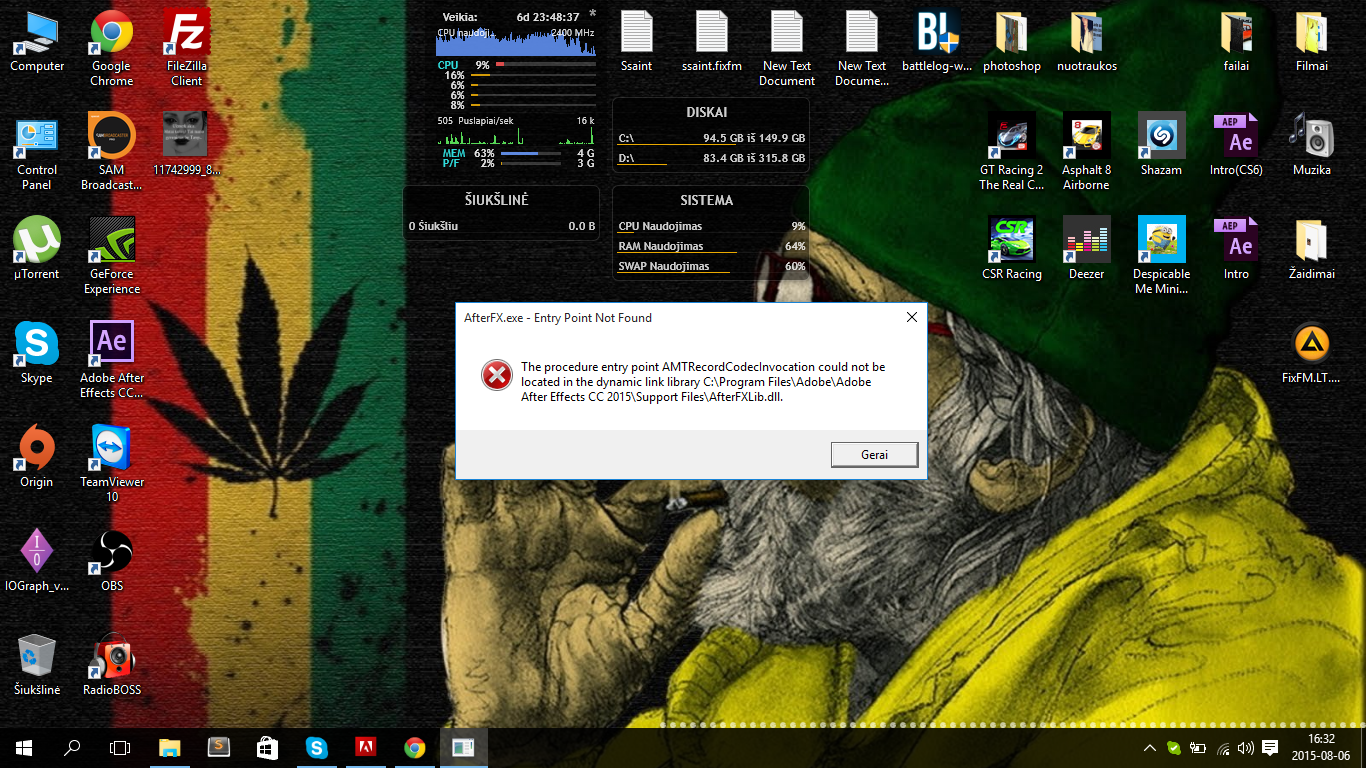Open Intro(CS6) After Effects project
Screen dimensions: 1366x768
(x=1236, y=145)
